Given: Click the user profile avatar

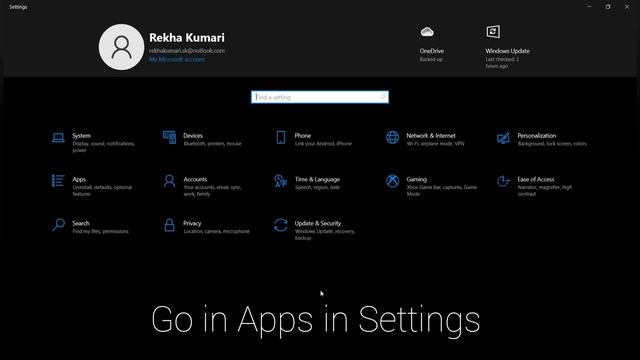Looking at the screenshot, I should [x=121, y=47].
